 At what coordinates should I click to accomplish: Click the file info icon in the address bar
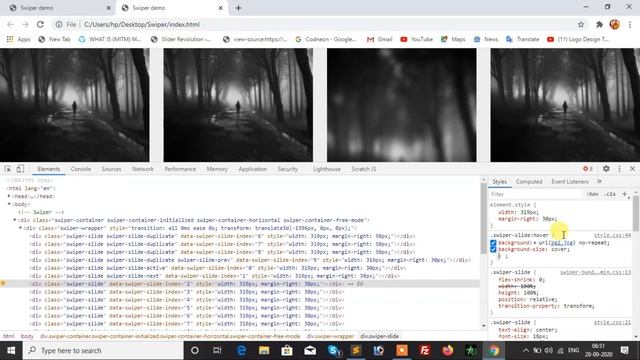[59, 24]
